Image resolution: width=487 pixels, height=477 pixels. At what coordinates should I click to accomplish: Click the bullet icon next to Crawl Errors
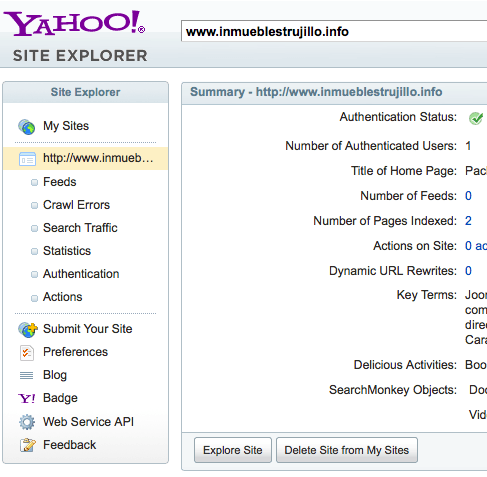coord(34,205)
